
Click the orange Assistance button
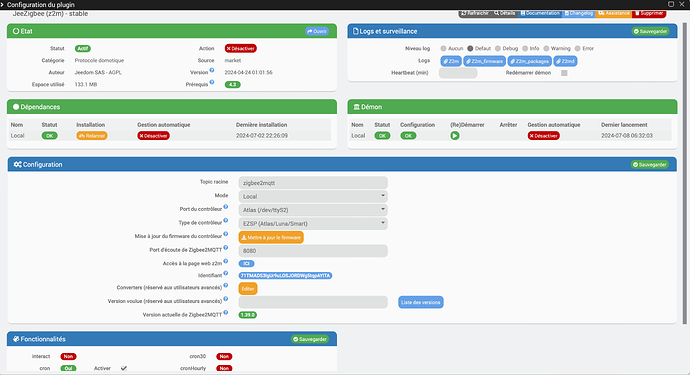[x=614, y=13]
